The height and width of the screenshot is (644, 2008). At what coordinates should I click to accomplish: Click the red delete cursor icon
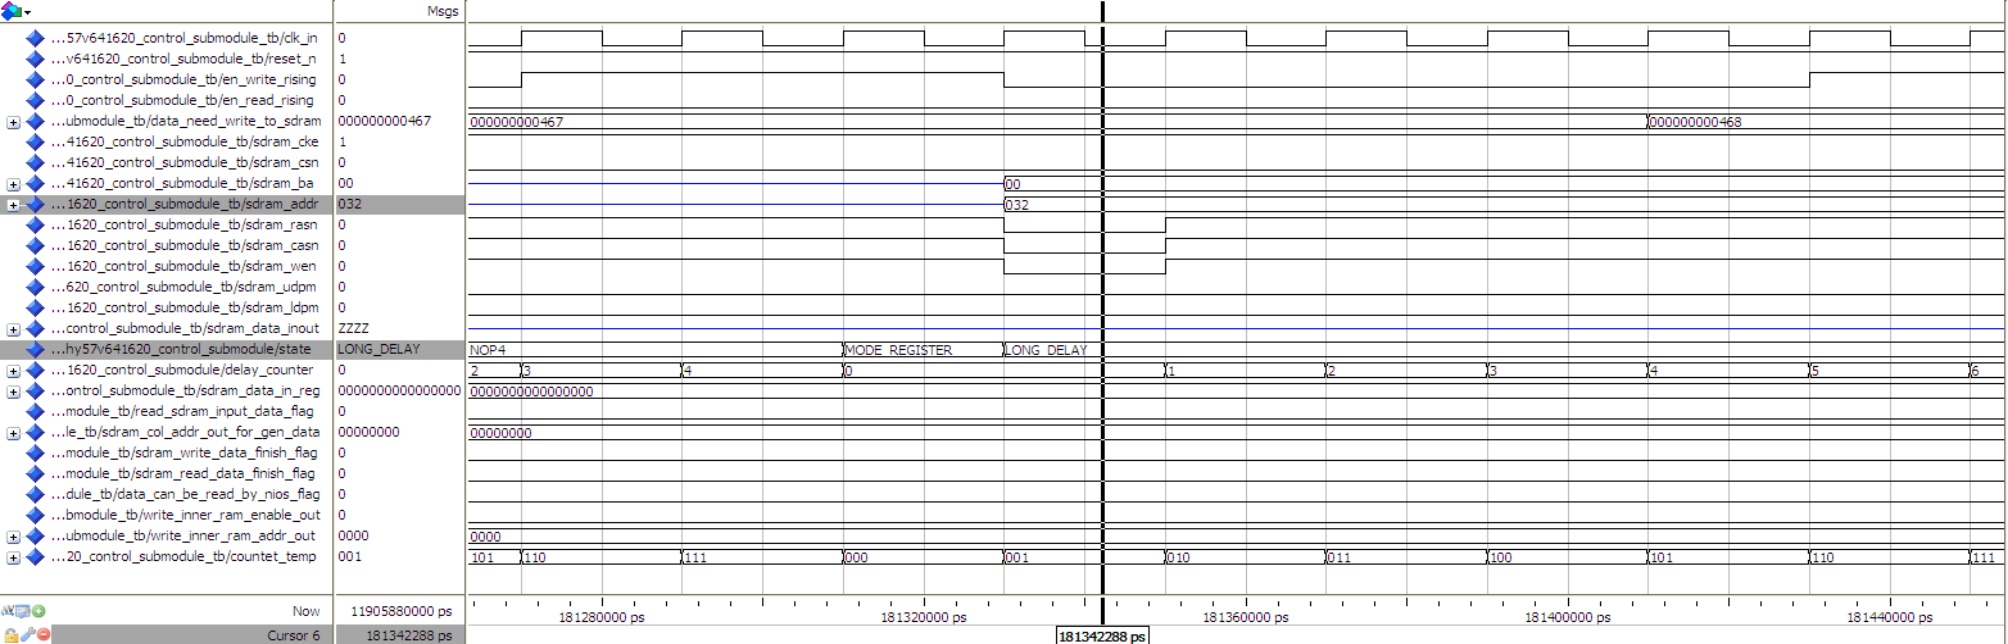pos(43,635)
